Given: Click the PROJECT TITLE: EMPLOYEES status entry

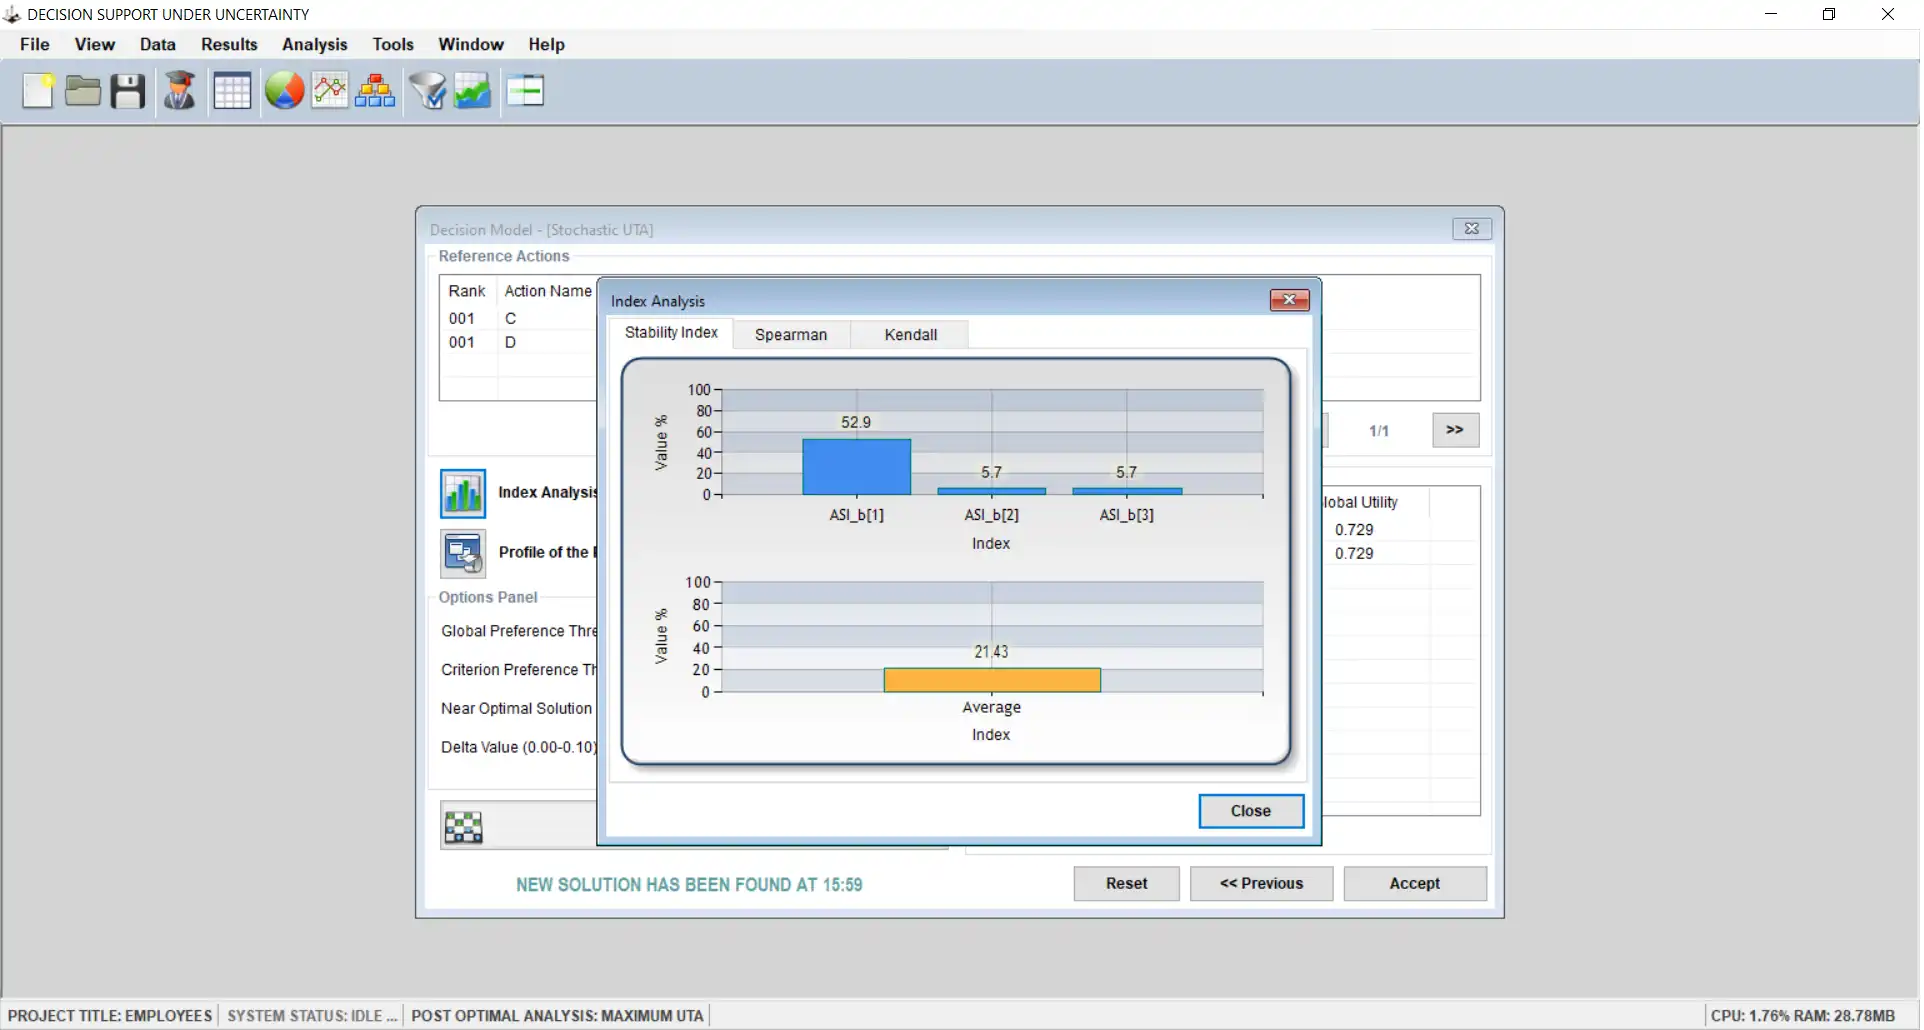Looking at the screenshot, I should point(110,1016).
